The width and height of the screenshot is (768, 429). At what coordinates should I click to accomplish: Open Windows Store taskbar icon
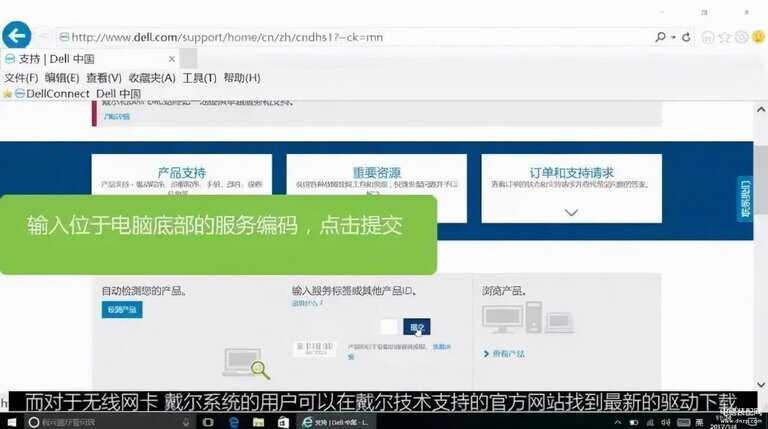click(283, 422)
